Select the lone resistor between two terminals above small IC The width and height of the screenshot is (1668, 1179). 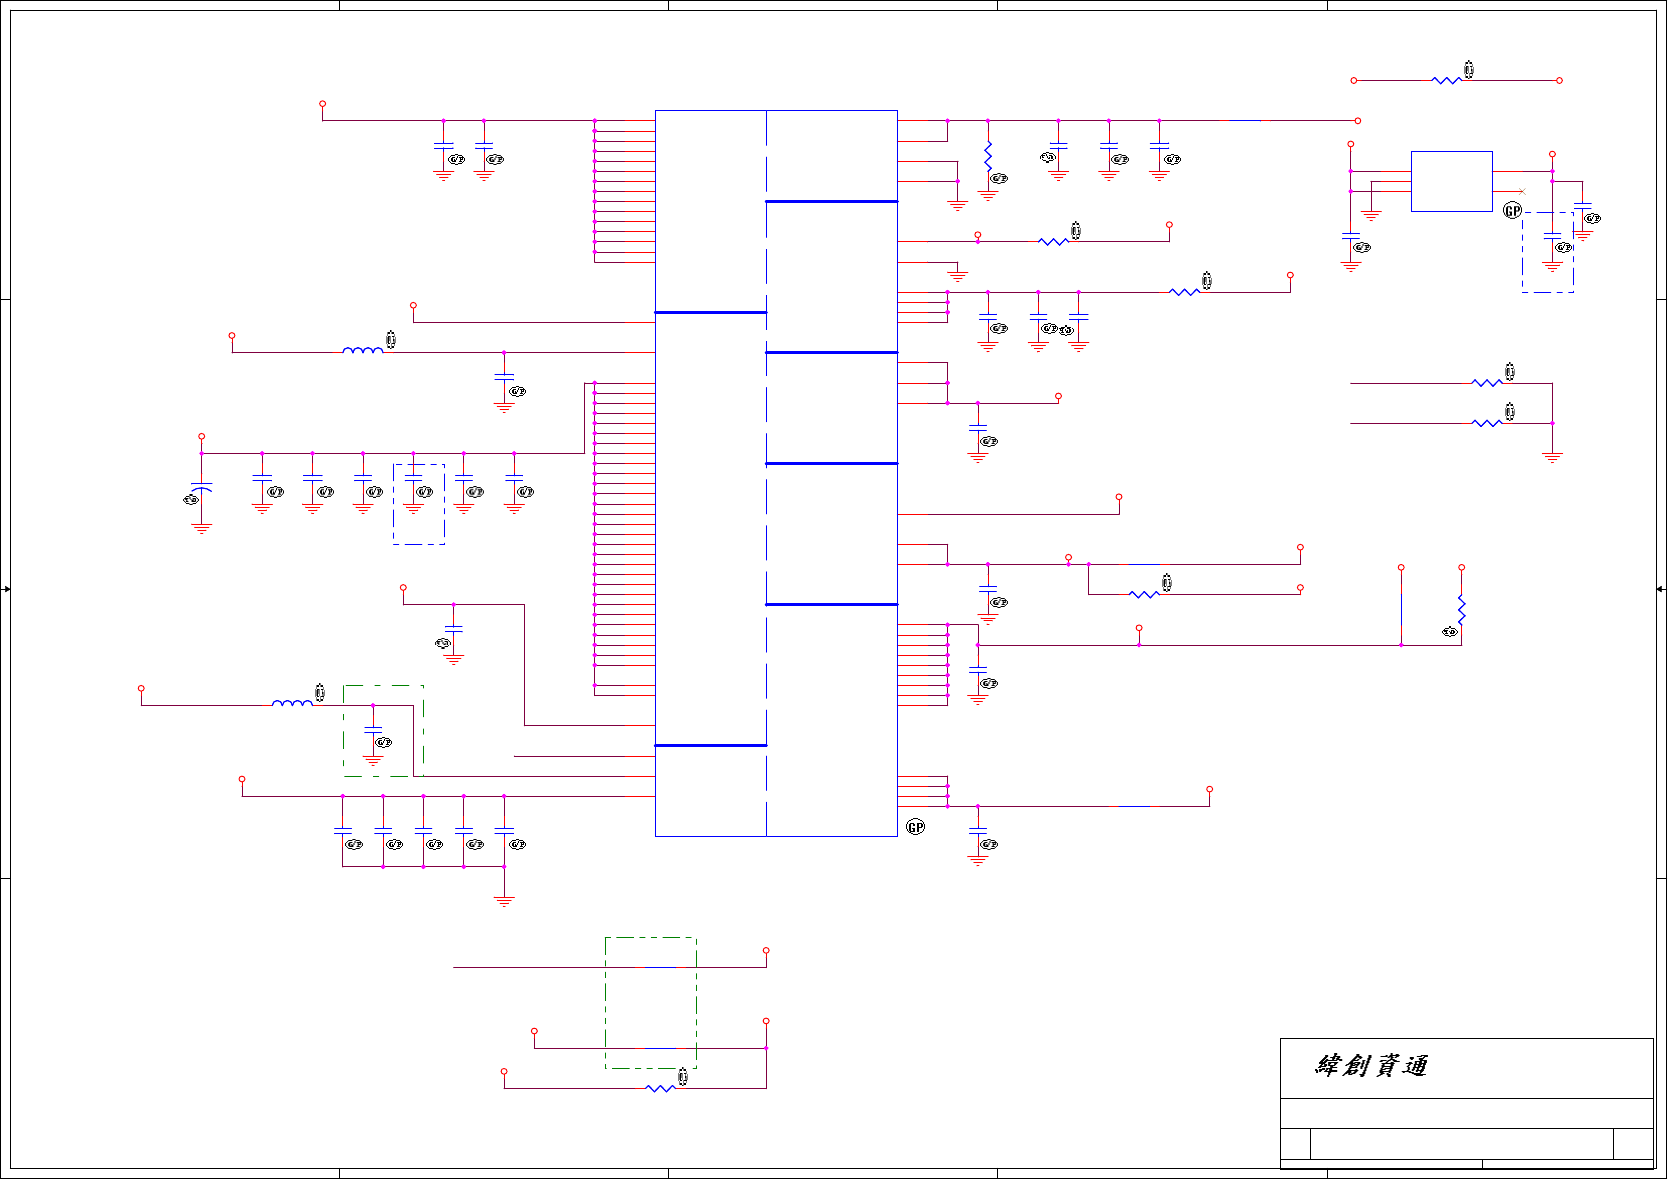[1447, 80]
